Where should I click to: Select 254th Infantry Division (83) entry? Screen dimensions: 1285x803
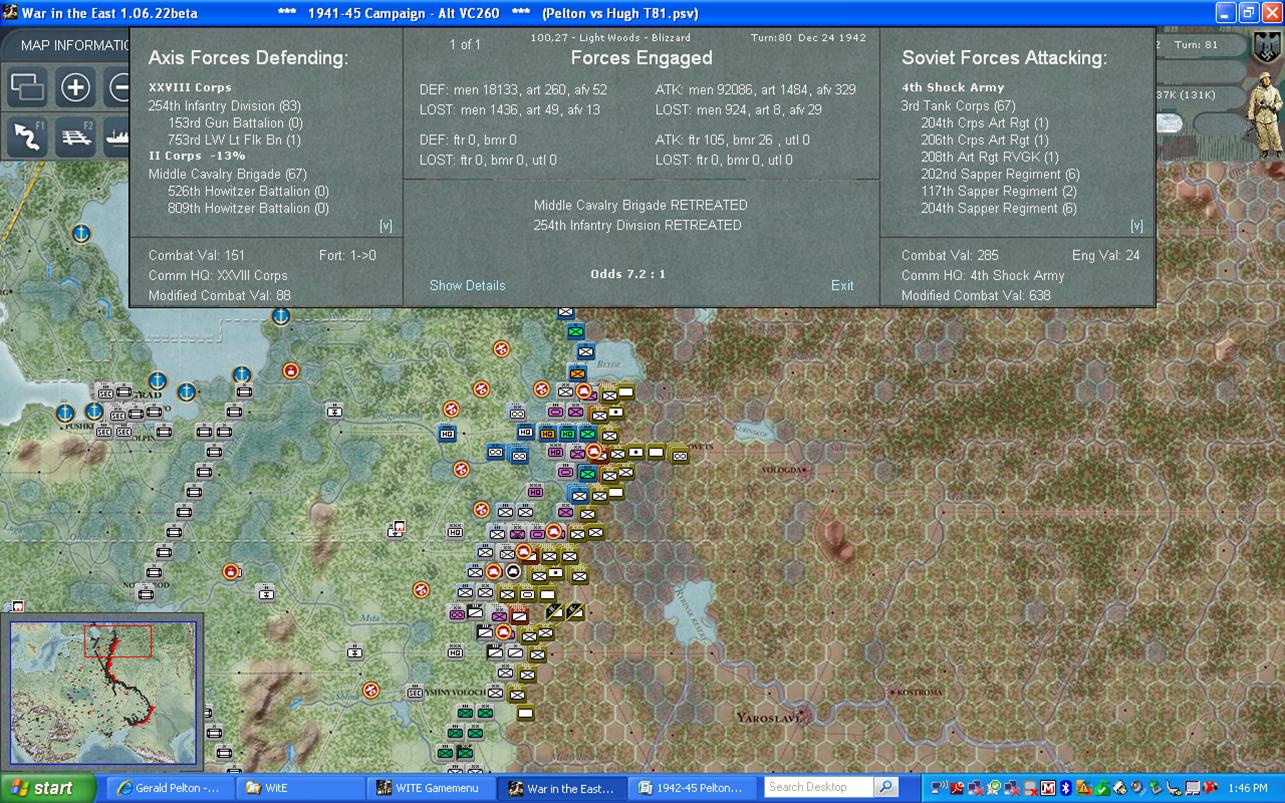[x=224, y=106]
